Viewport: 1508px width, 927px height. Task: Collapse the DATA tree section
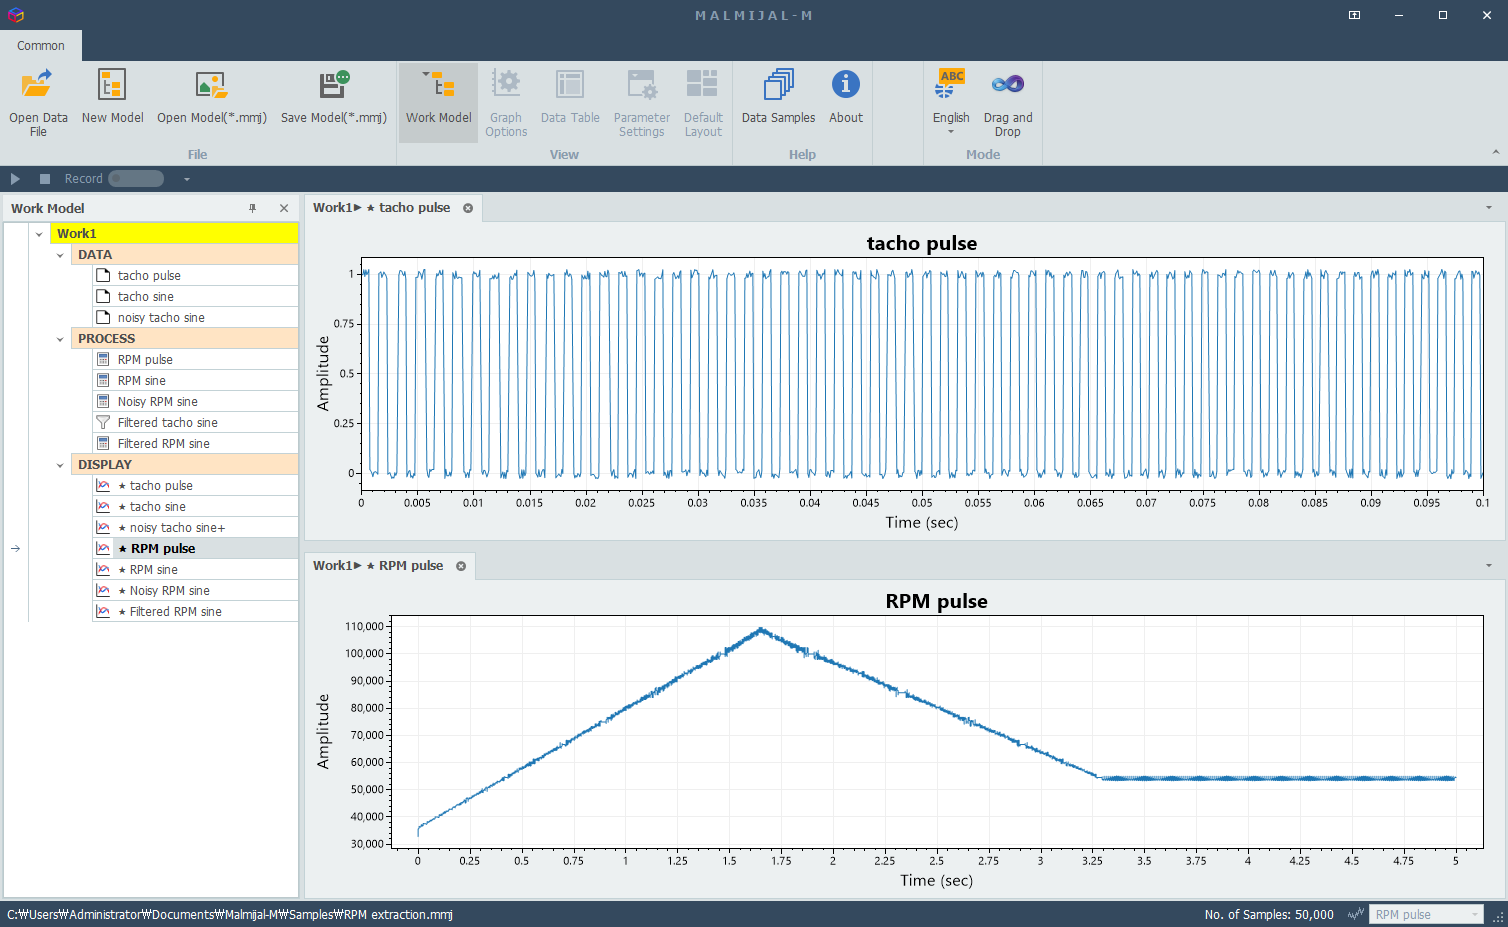(x=60, y=255)
